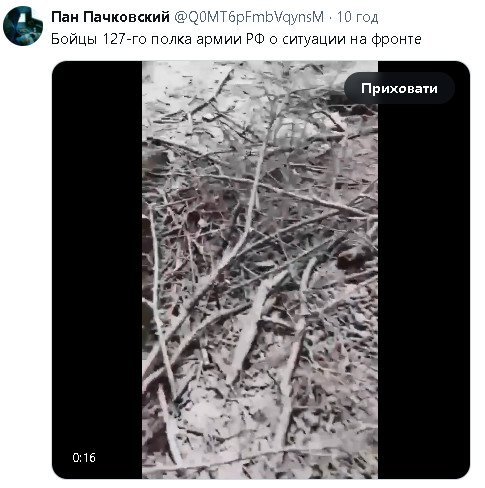Click the word полка in the tweet text

(x=171, y=39)
